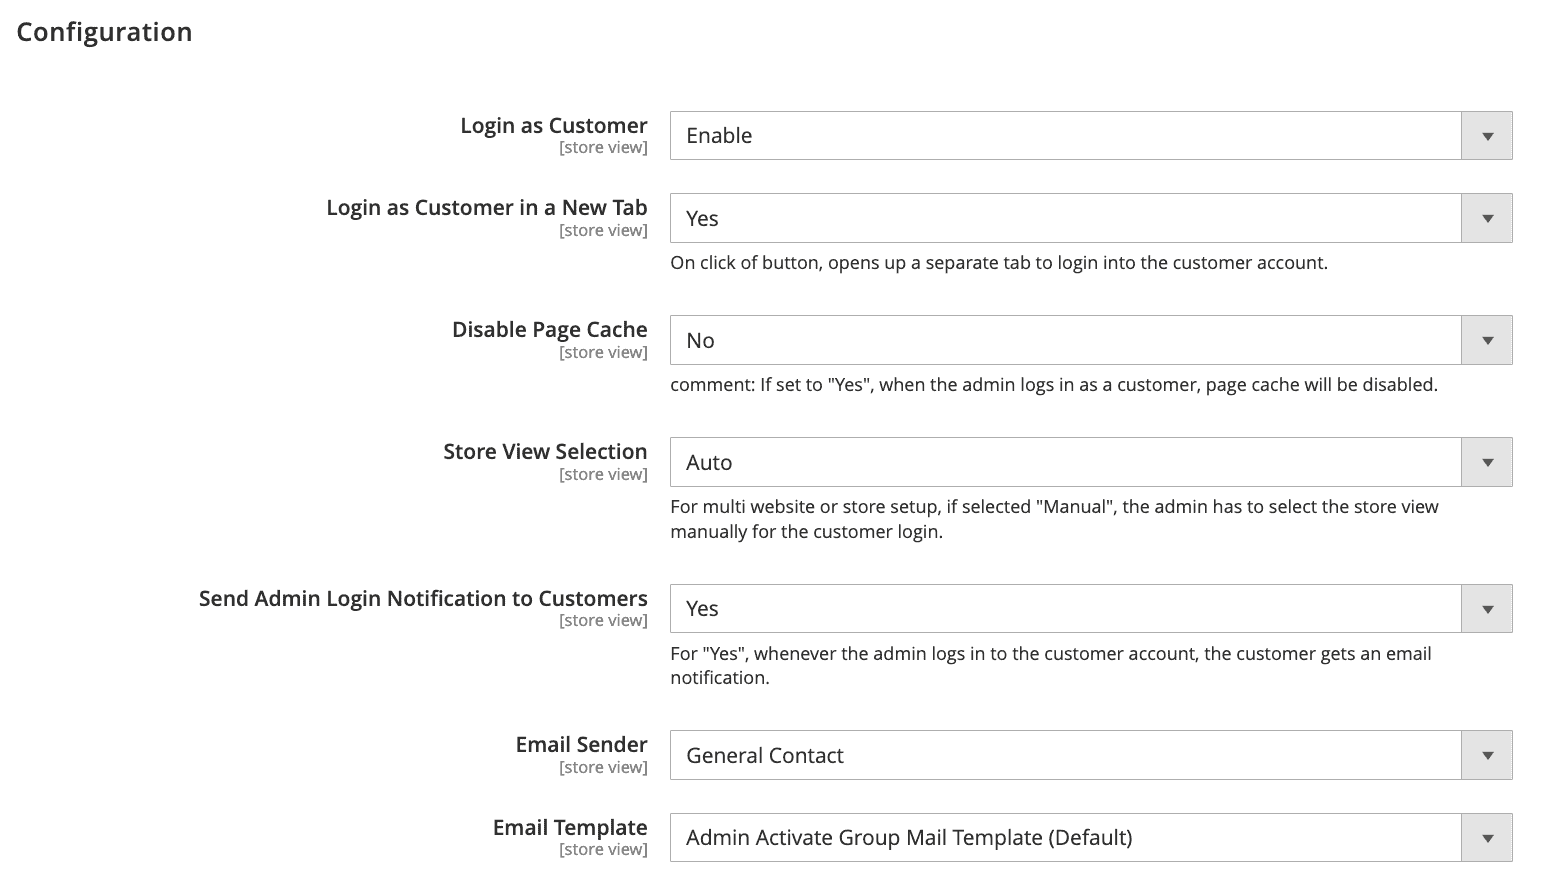1546x876 pixels.
Task: Click the page cache will be disabled comment
Action: click(x=1054, y=385)
